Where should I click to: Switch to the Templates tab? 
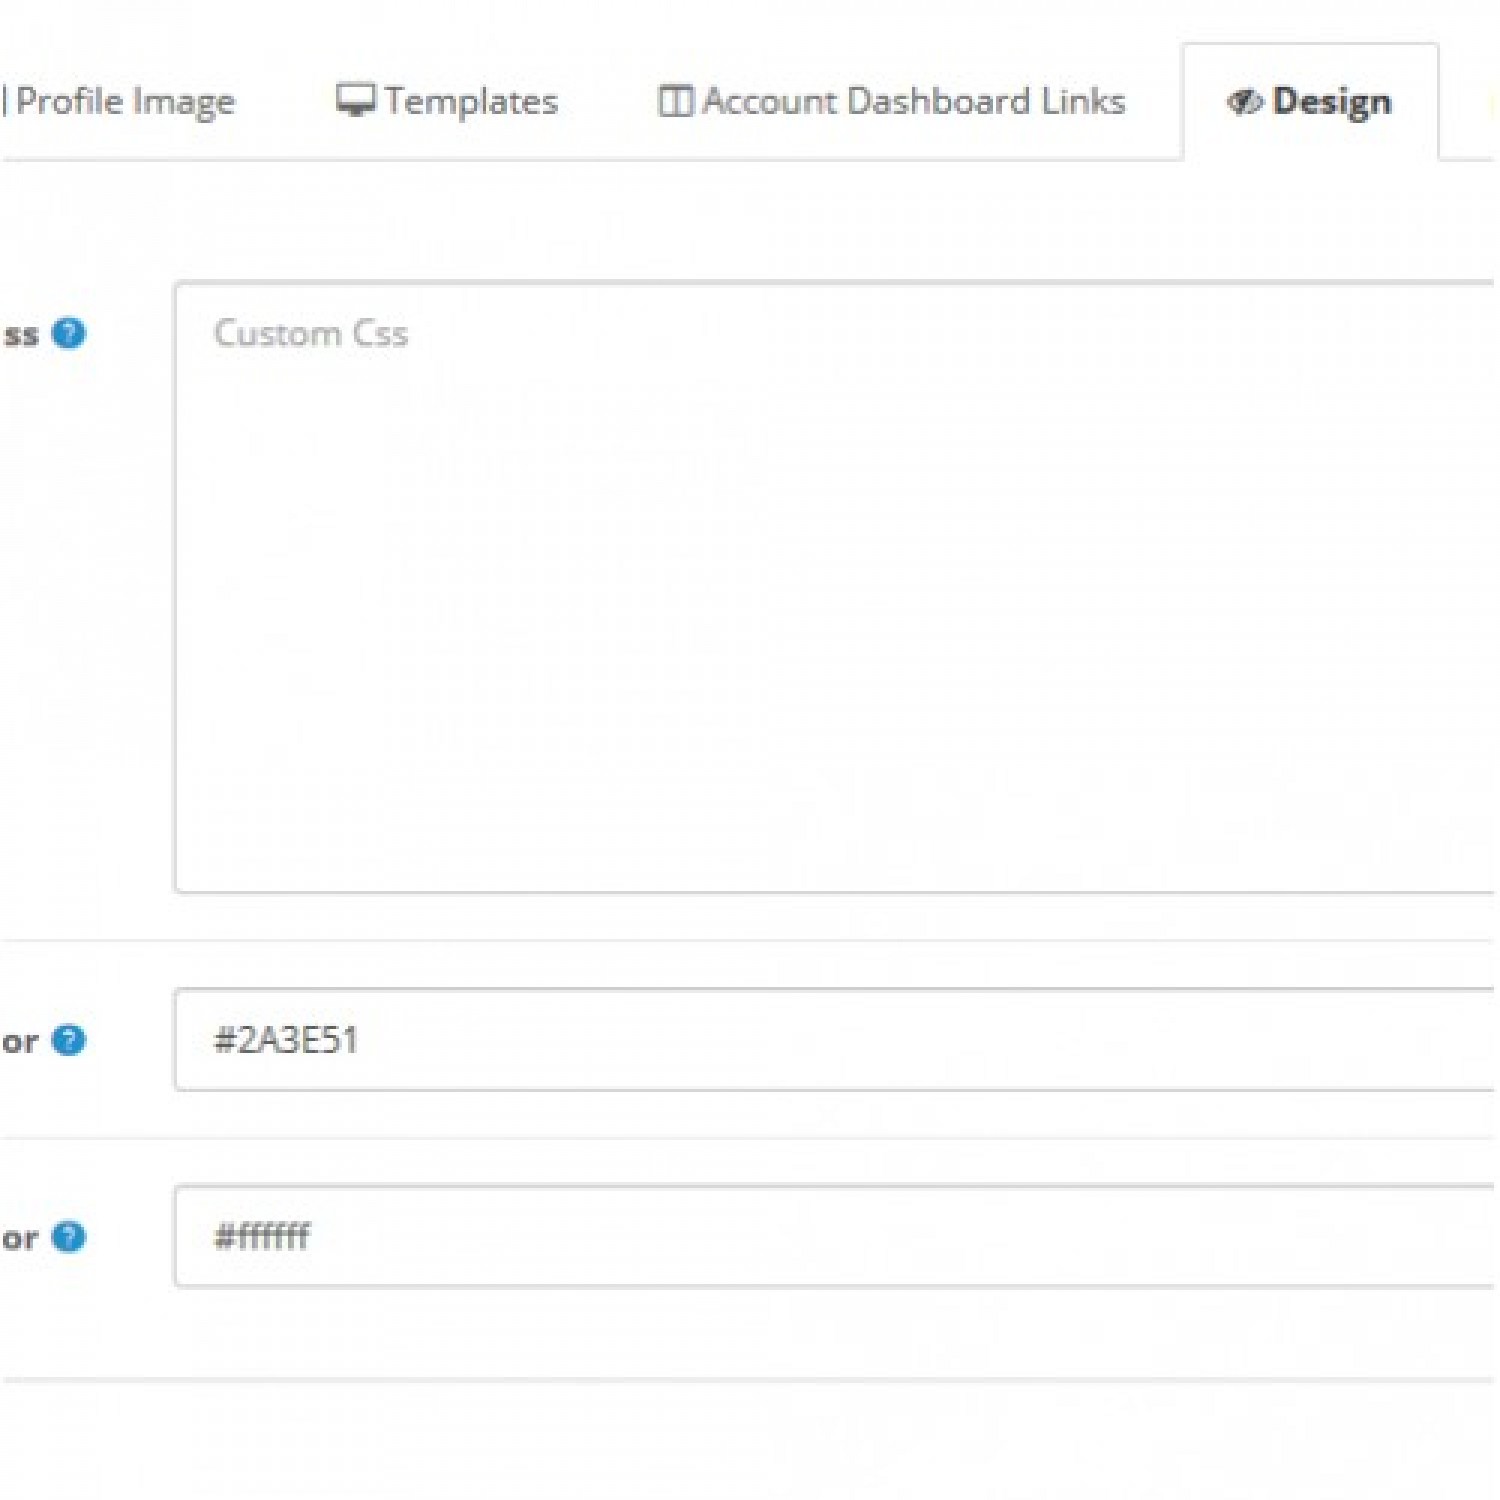pyautogui.click(x=471, y=101)
